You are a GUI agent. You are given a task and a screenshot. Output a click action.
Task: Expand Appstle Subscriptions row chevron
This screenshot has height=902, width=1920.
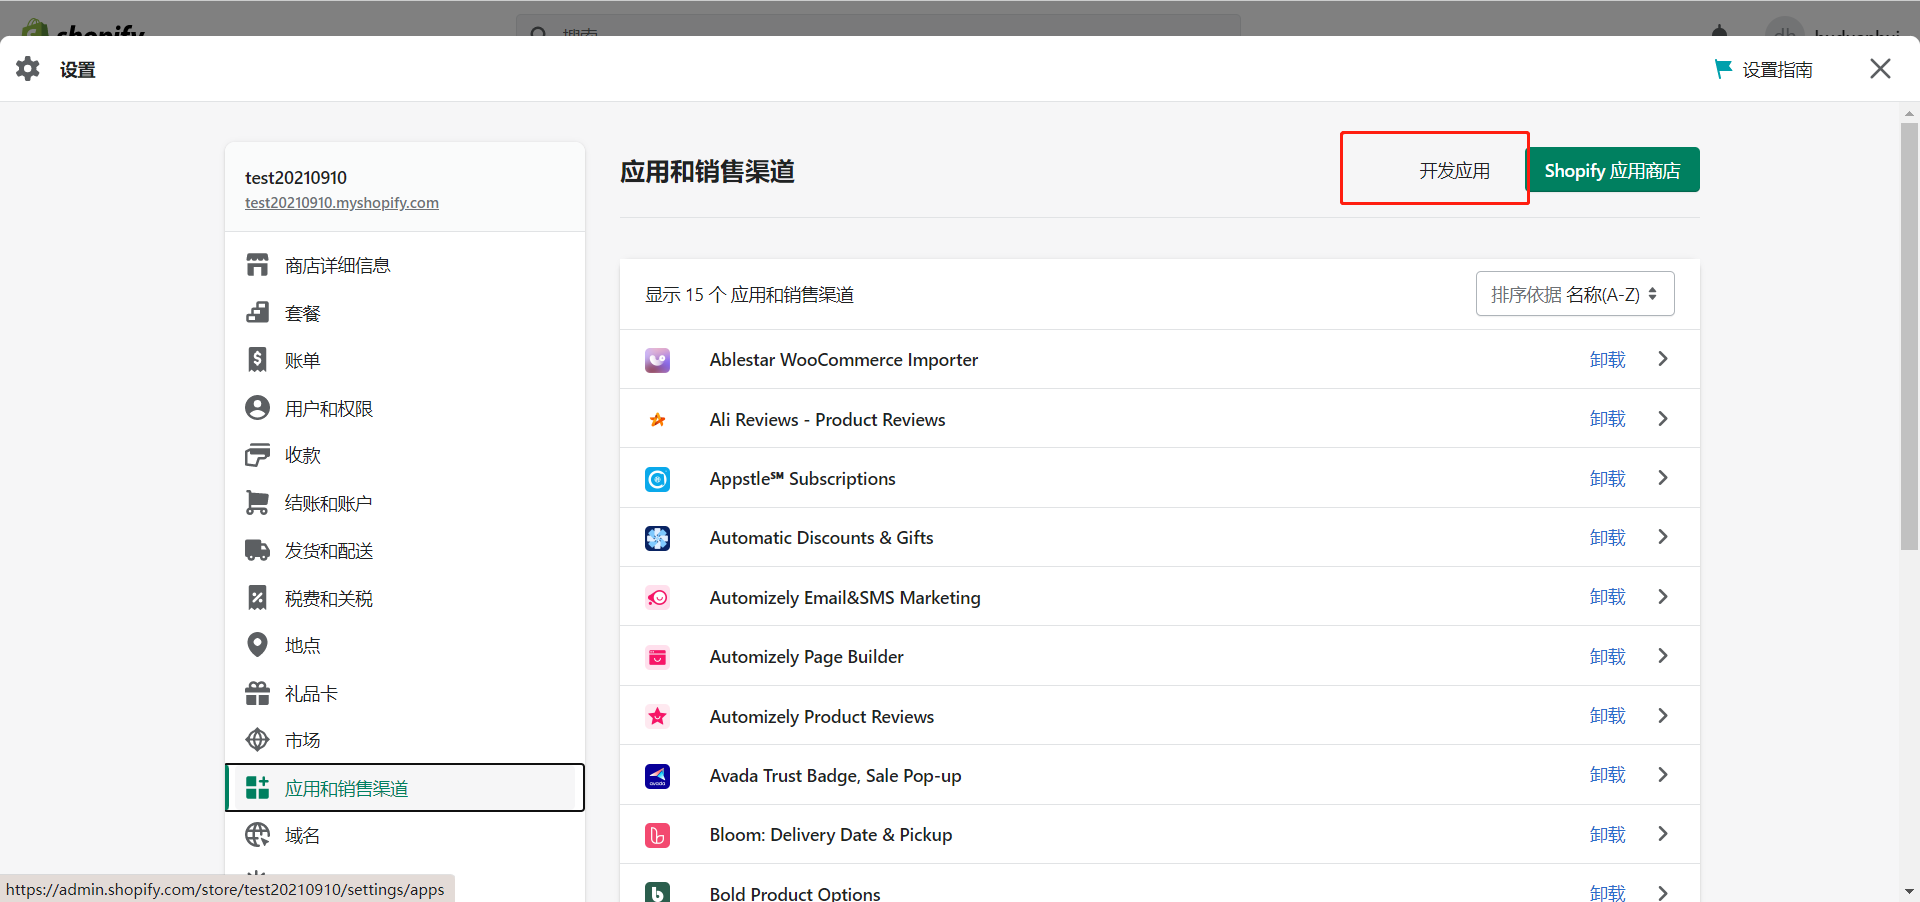[1663, 478]
